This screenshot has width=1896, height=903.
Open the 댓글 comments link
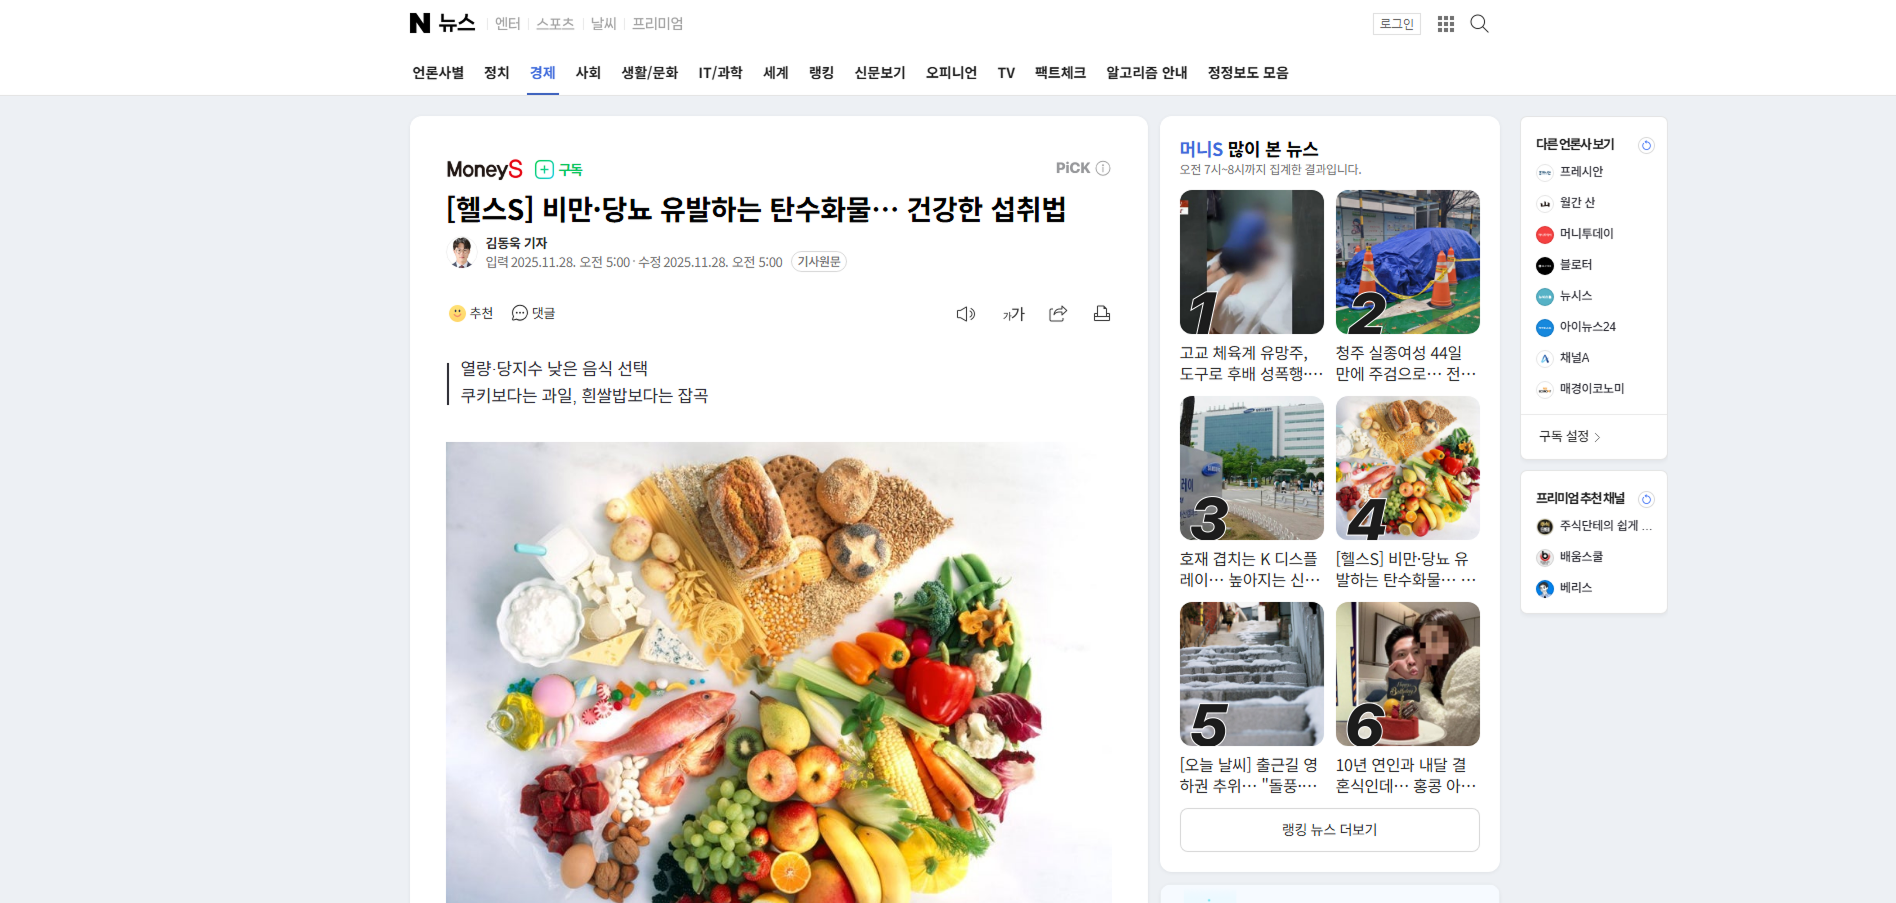533,313
